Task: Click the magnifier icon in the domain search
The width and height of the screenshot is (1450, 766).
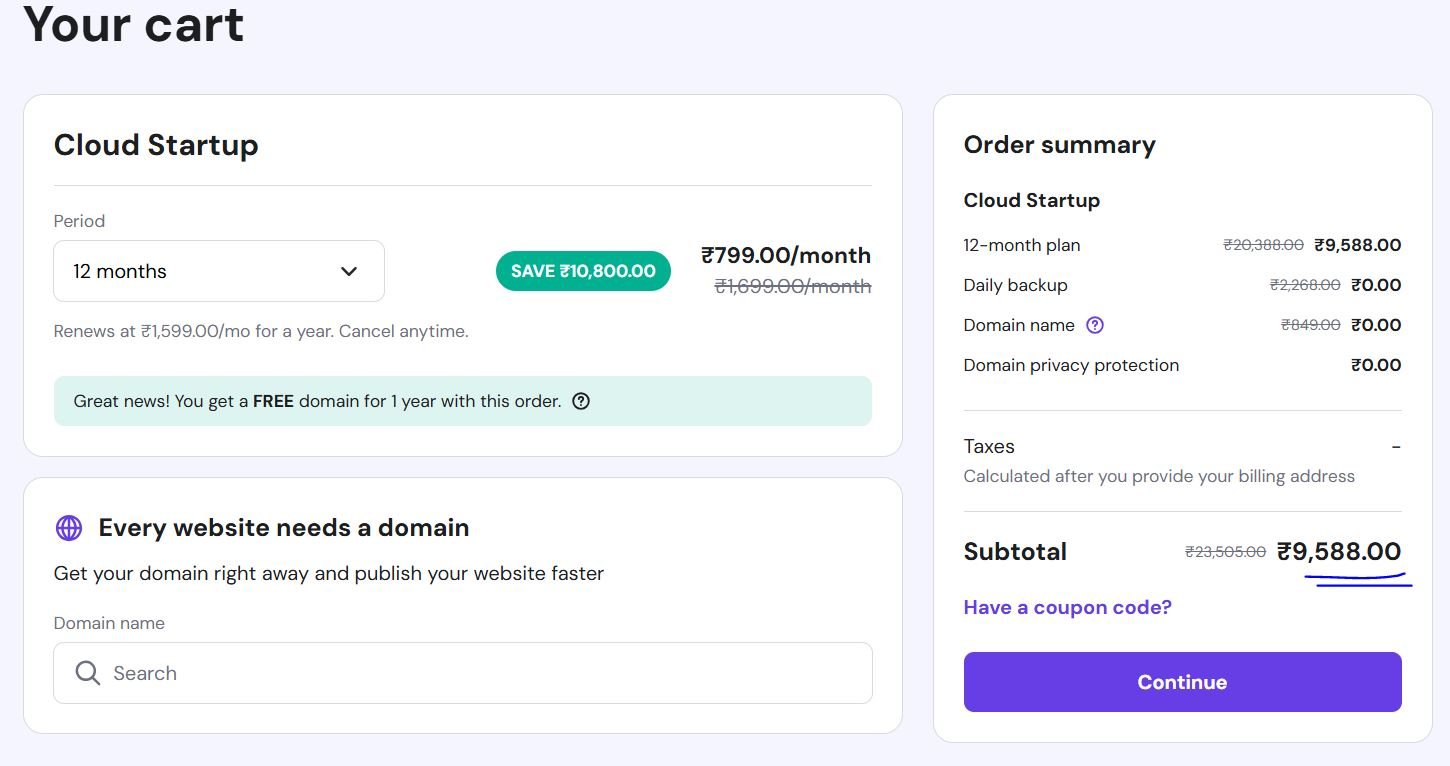Action: click(x=88, y=673)
